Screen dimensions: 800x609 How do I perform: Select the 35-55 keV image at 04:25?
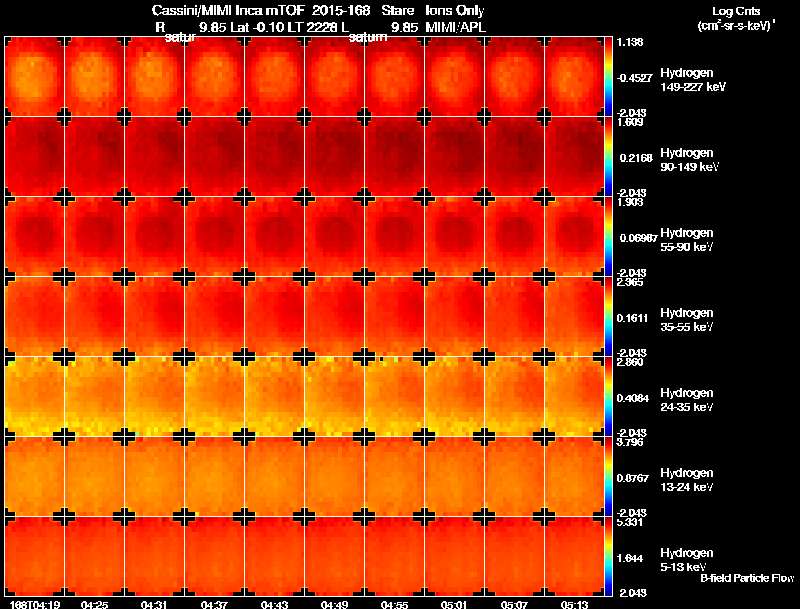[94, 317]
